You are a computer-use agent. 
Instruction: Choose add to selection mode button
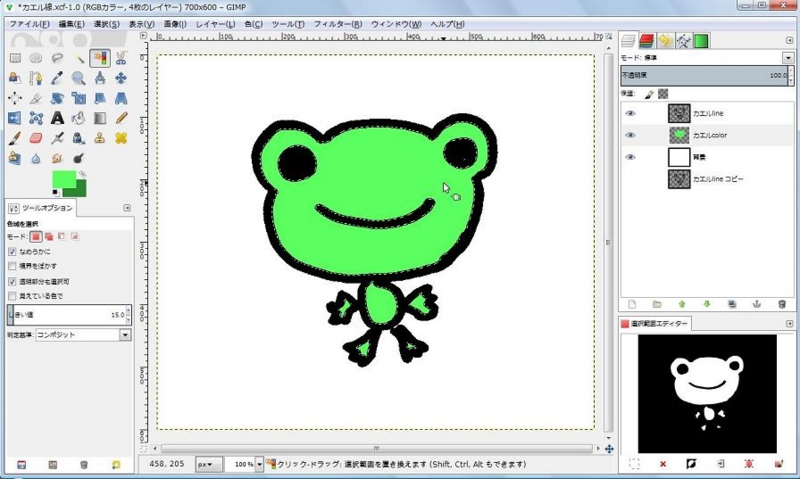[x=49, y=237]
